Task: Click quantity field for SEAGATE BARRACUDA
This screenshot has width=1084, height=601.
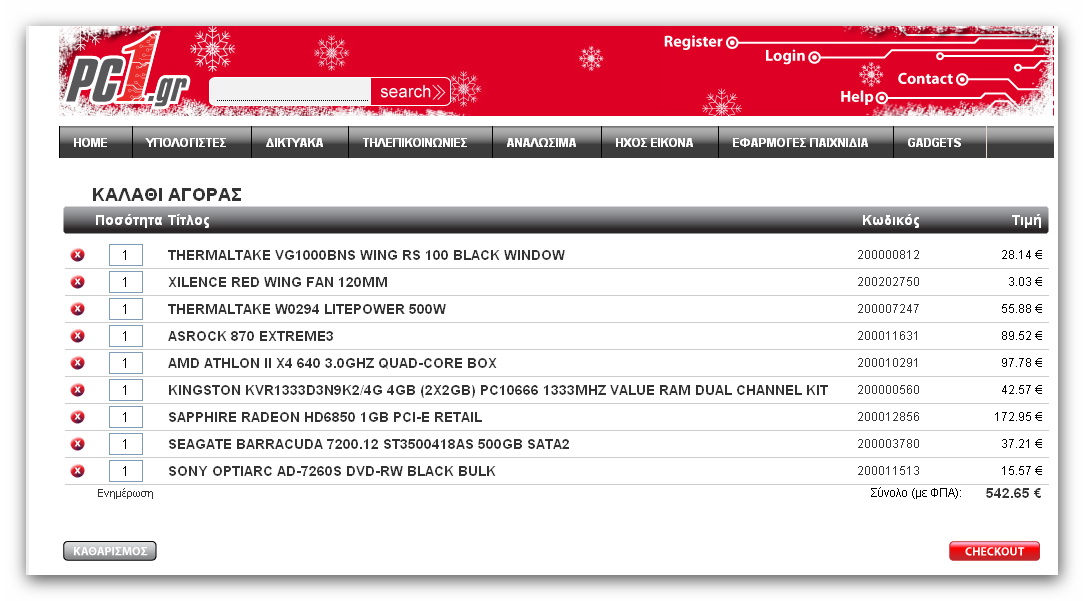Action: point(126,444)
